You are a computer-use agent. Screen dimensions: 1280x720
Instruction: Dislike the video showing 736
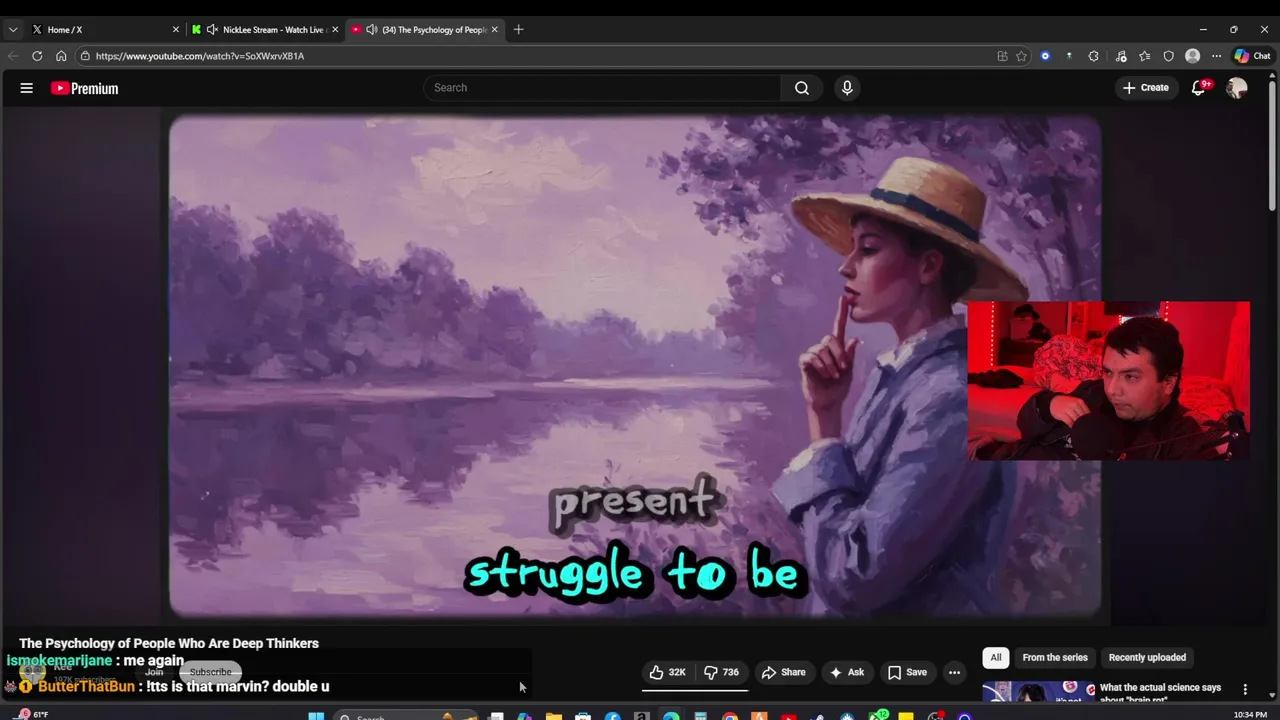click(721, 672)
